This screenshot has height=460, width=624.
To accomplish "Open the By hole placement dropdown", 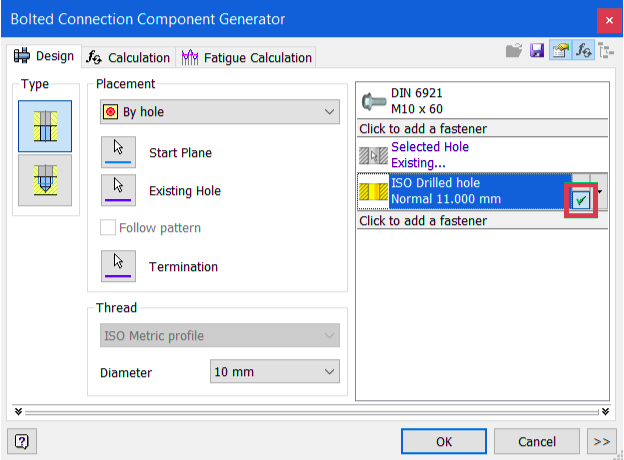I will click(x=219, y=112).
